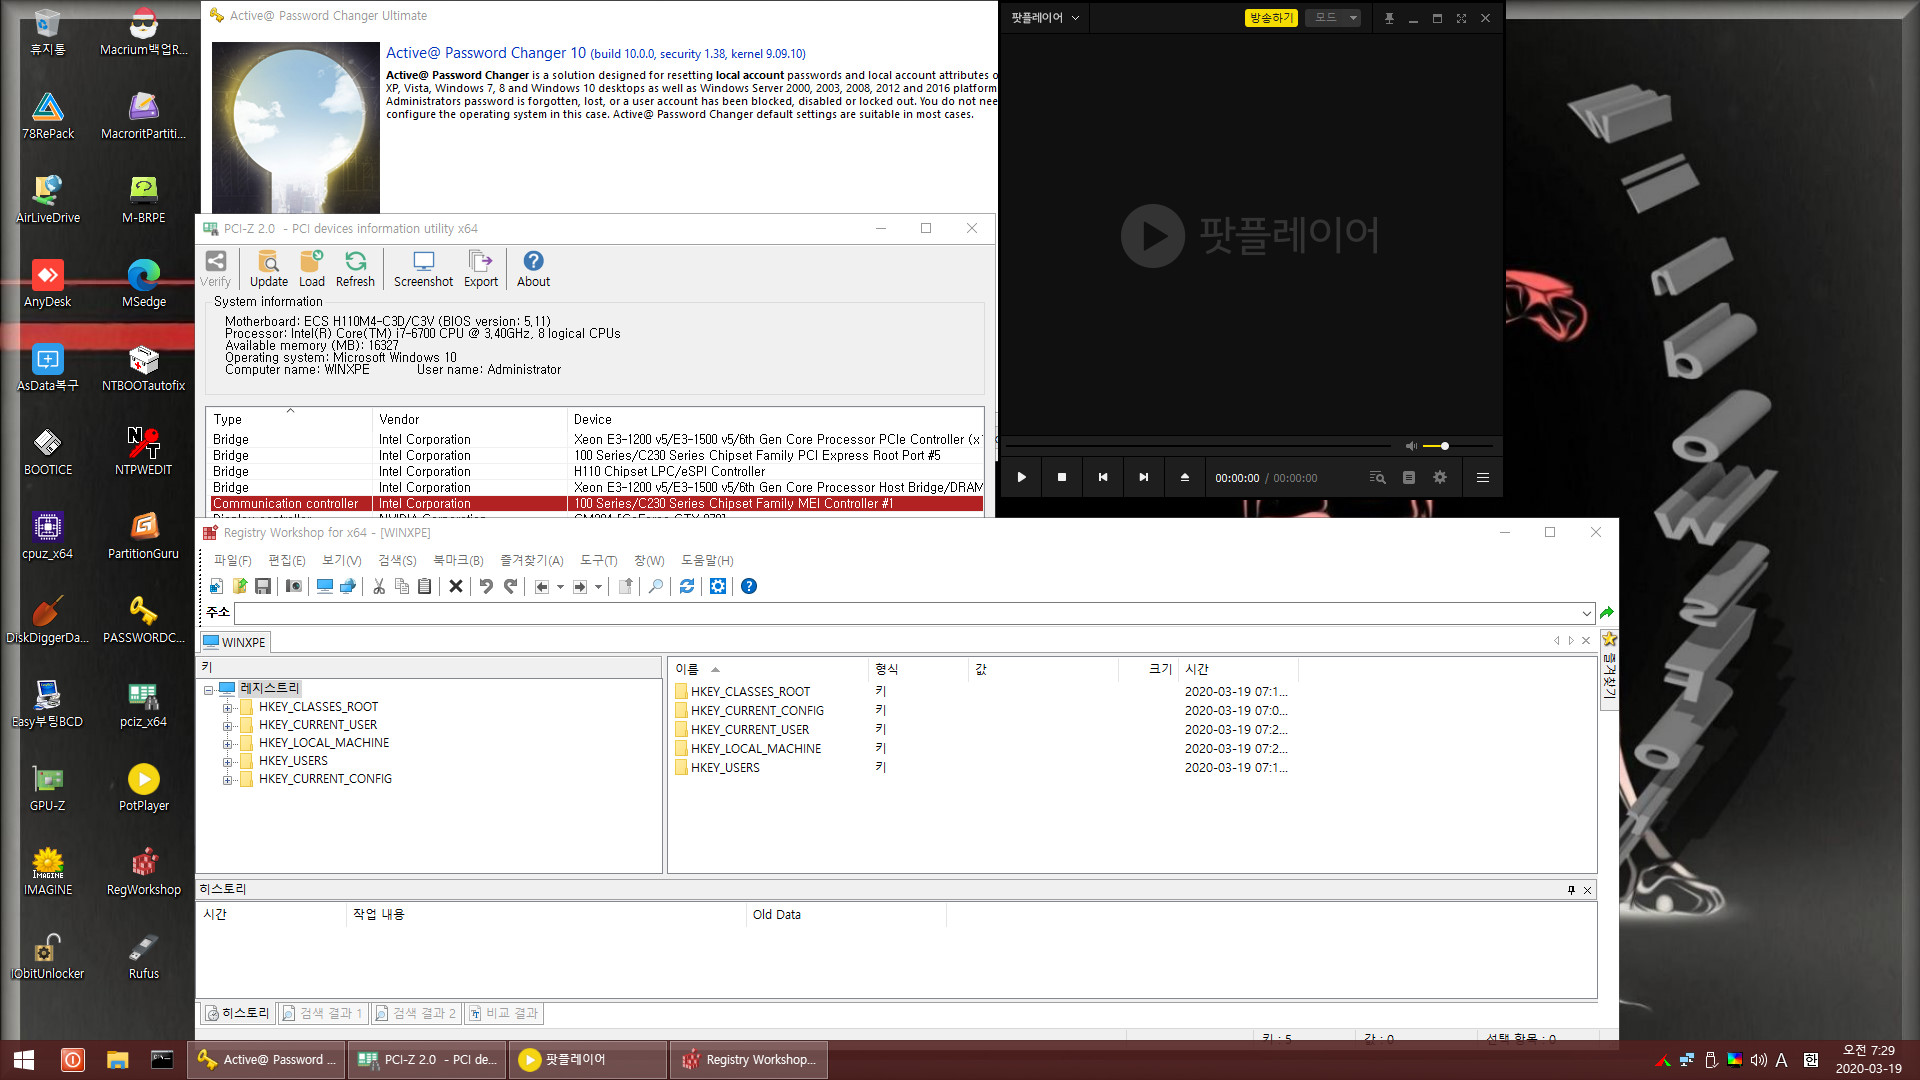Open the PotPlayer settings gear
The image size is (1920, 1080).
click(1440, 478)
